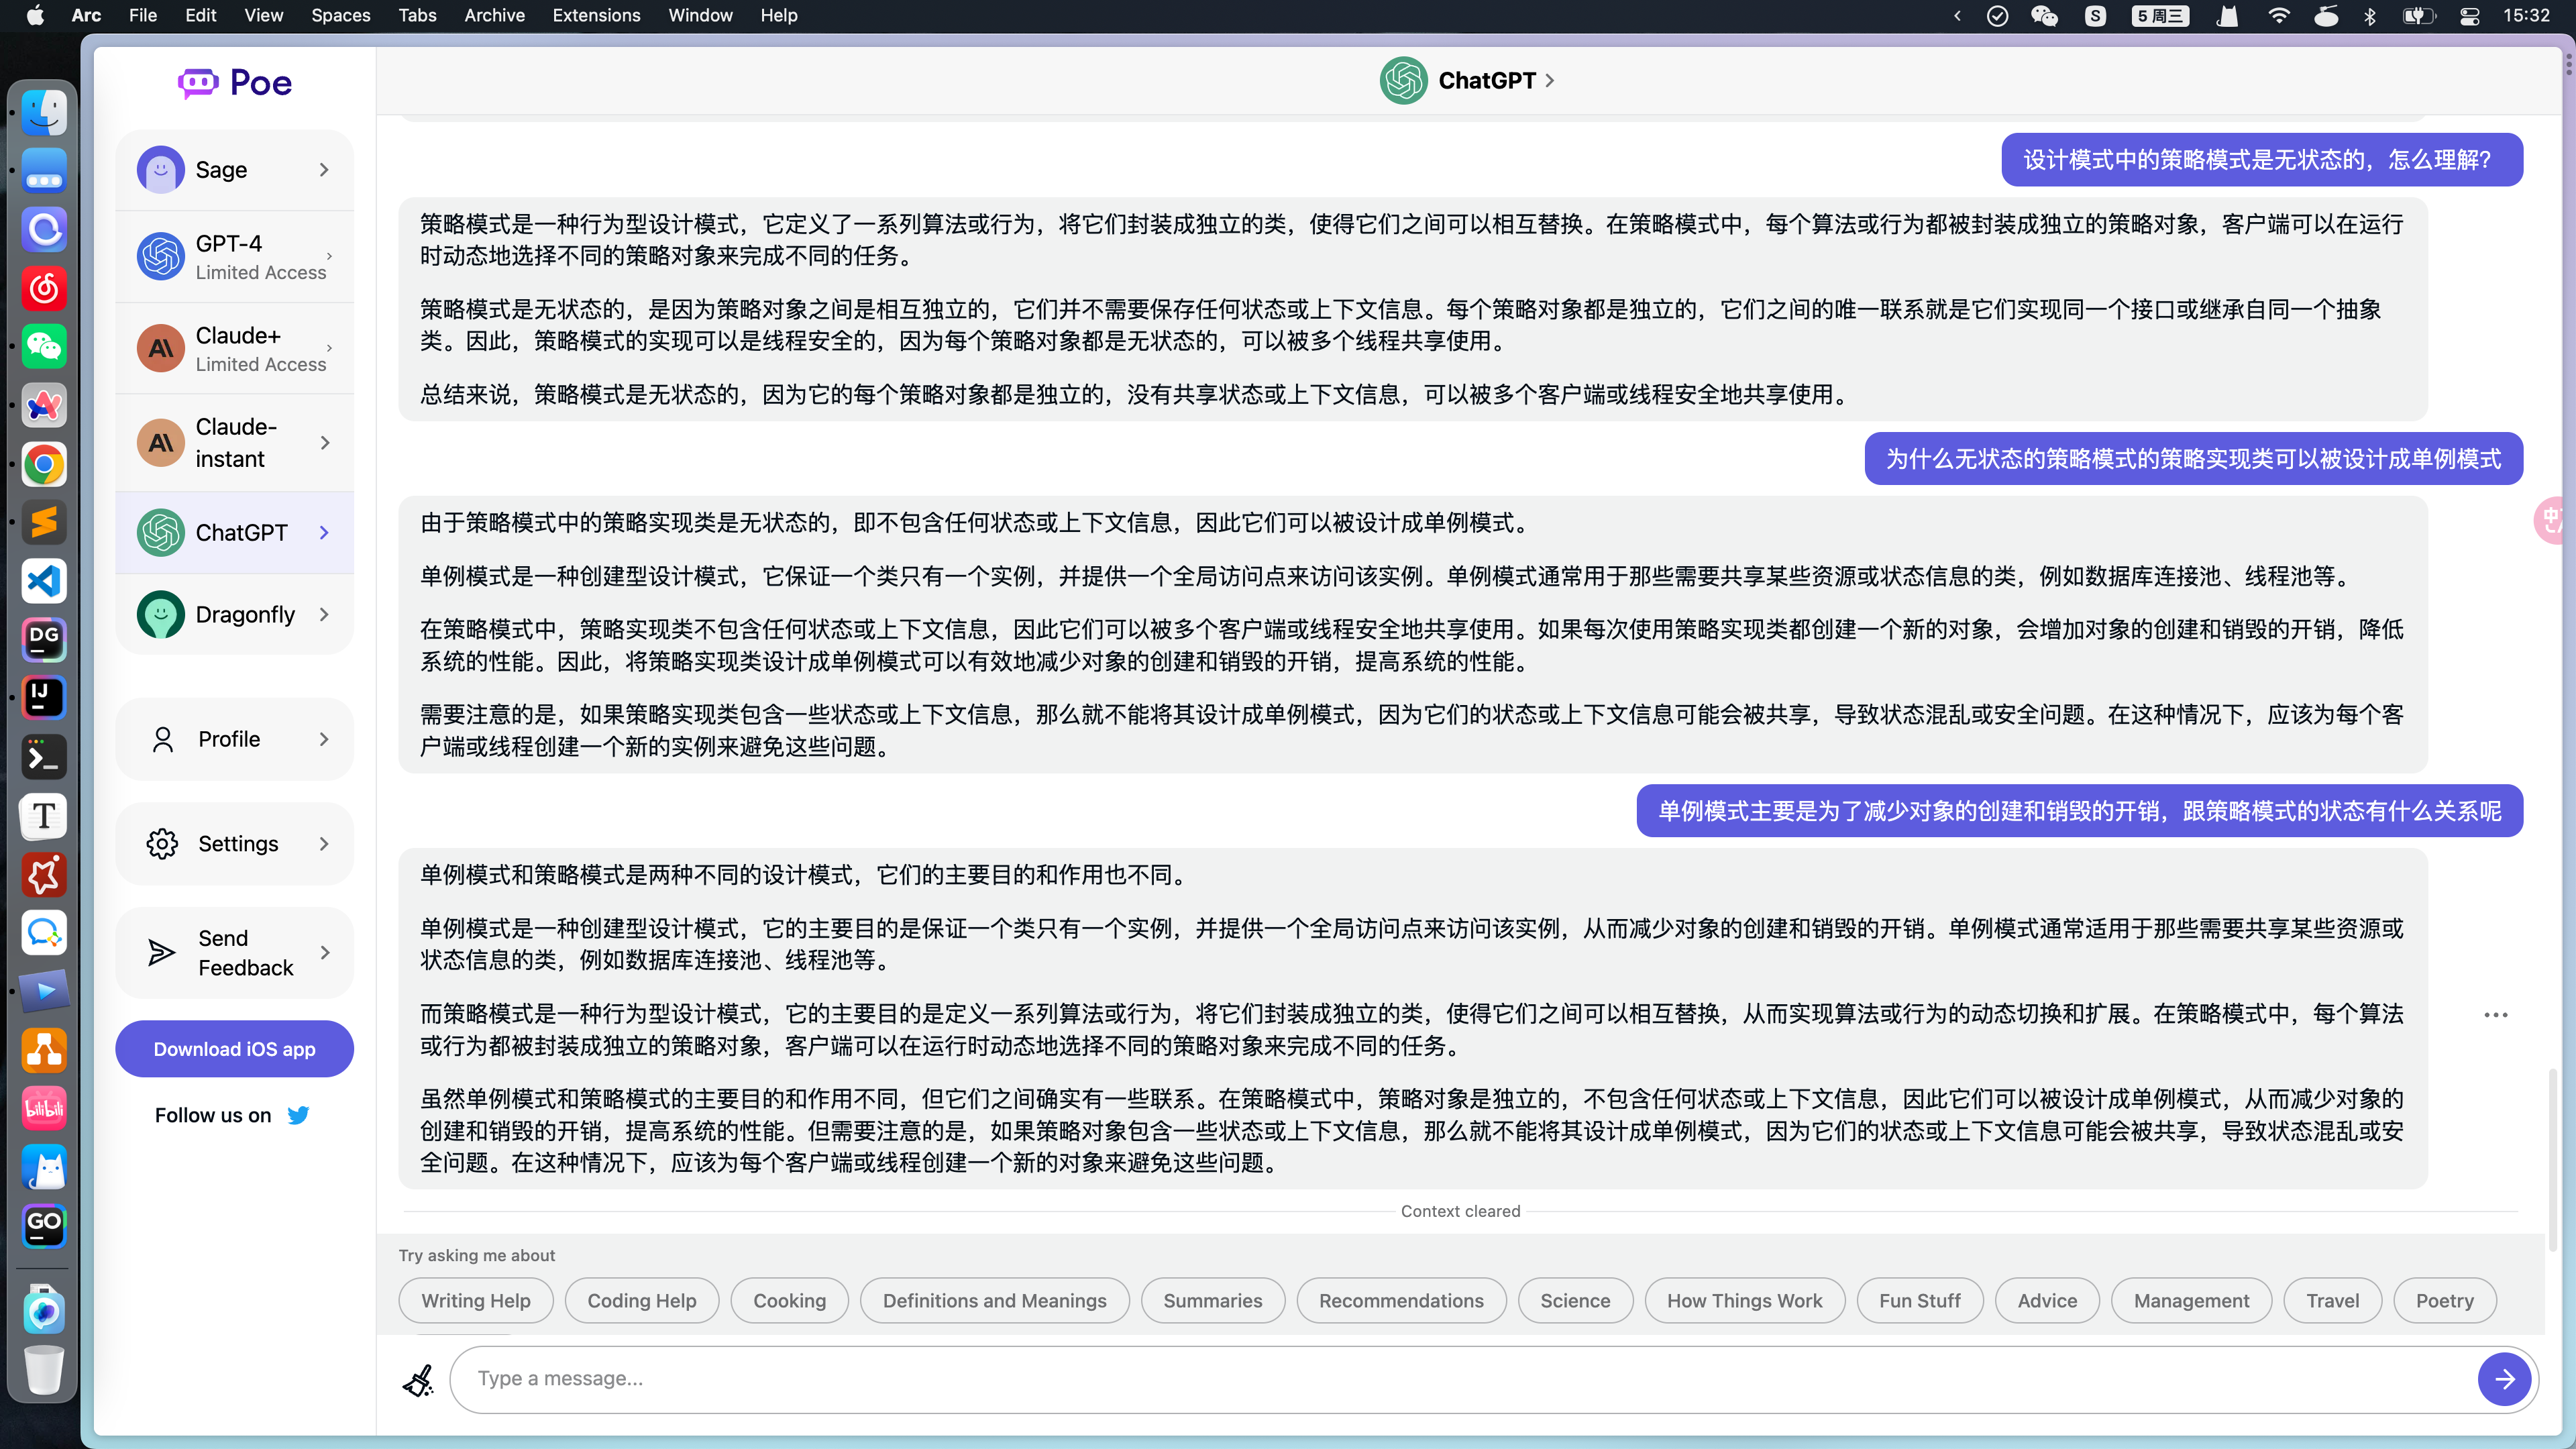Click the send message arrow button

2504,1380
